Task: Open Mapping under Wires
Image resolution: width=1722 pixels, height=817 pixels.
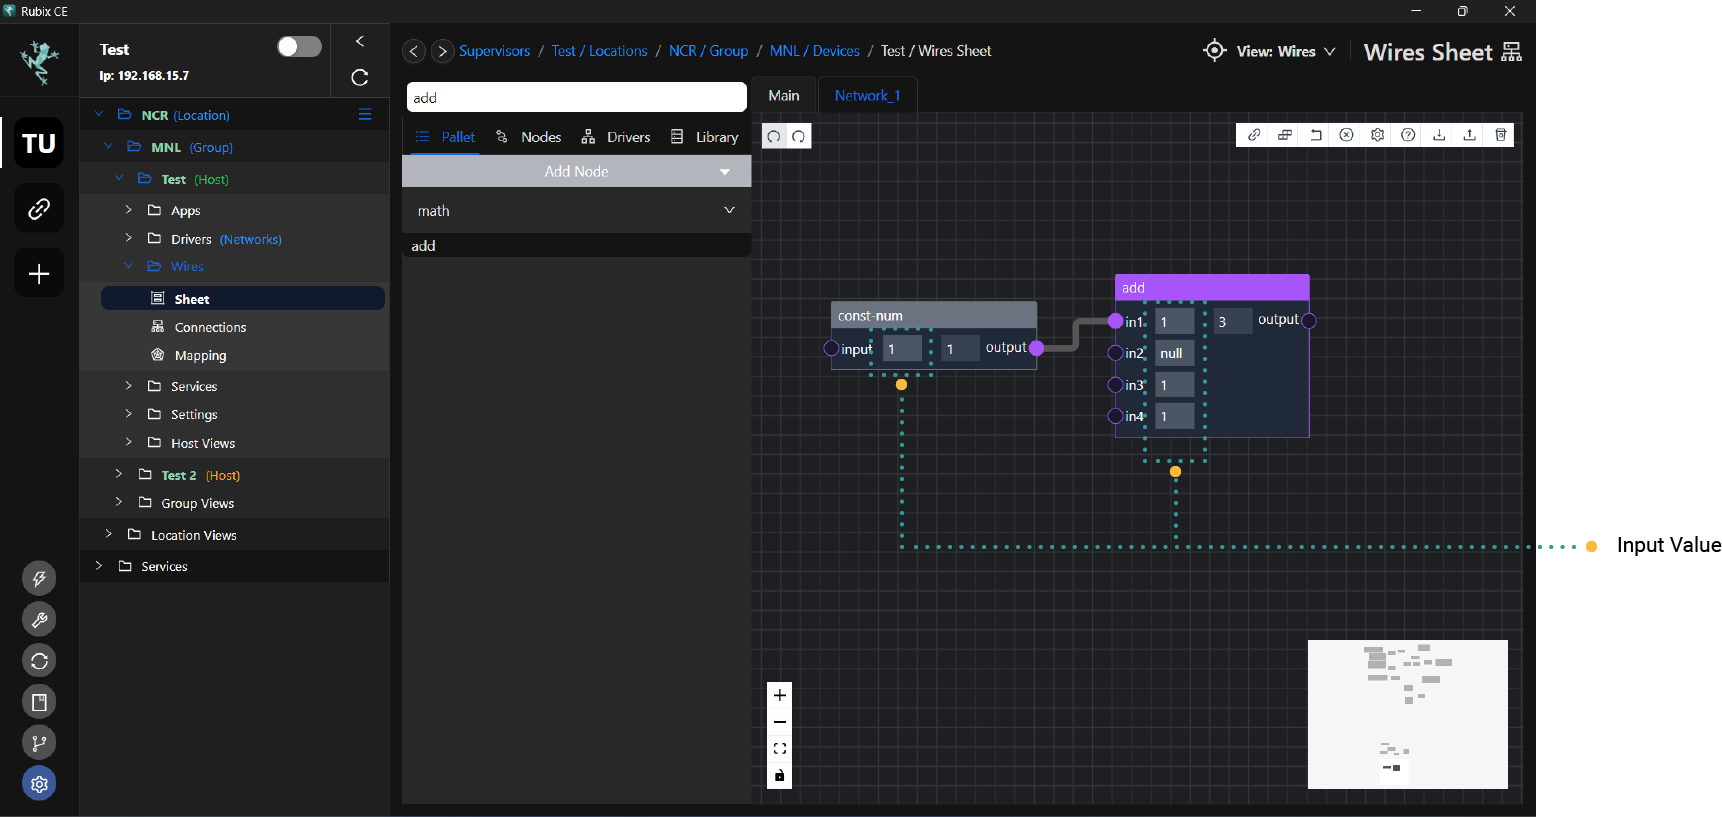Action: 200,355
